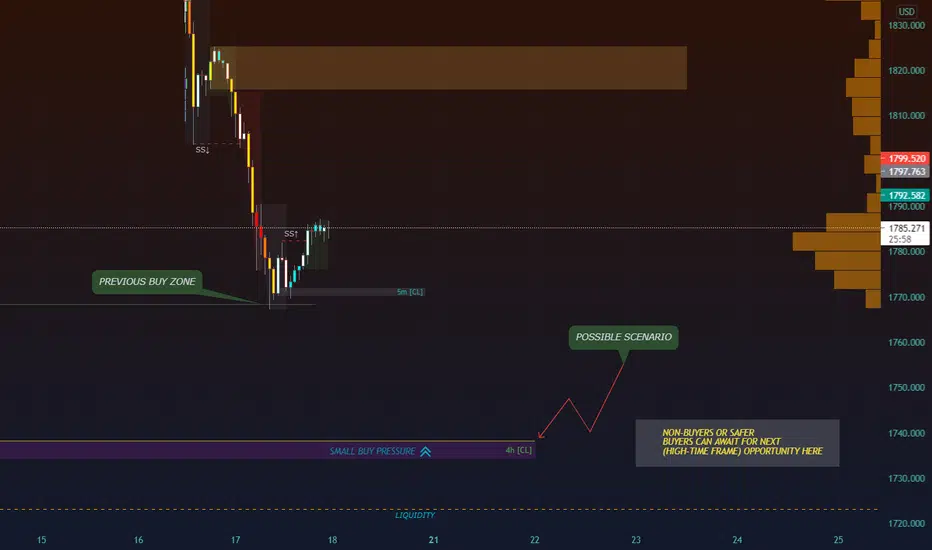Click the 1720.000 price axis label
This screenshot has width=932, height=550.
pos(906,523)
